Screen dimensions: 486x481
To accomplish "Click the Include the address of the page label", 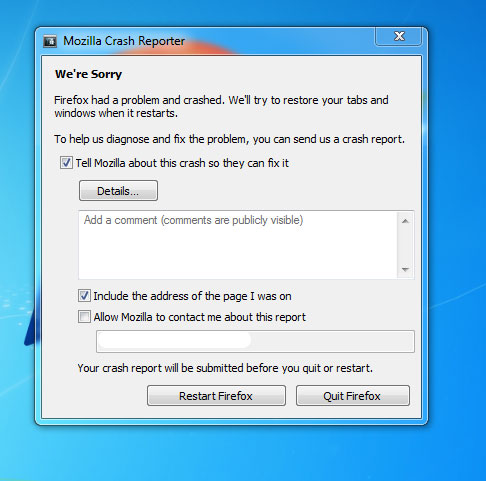I will 192,296.
